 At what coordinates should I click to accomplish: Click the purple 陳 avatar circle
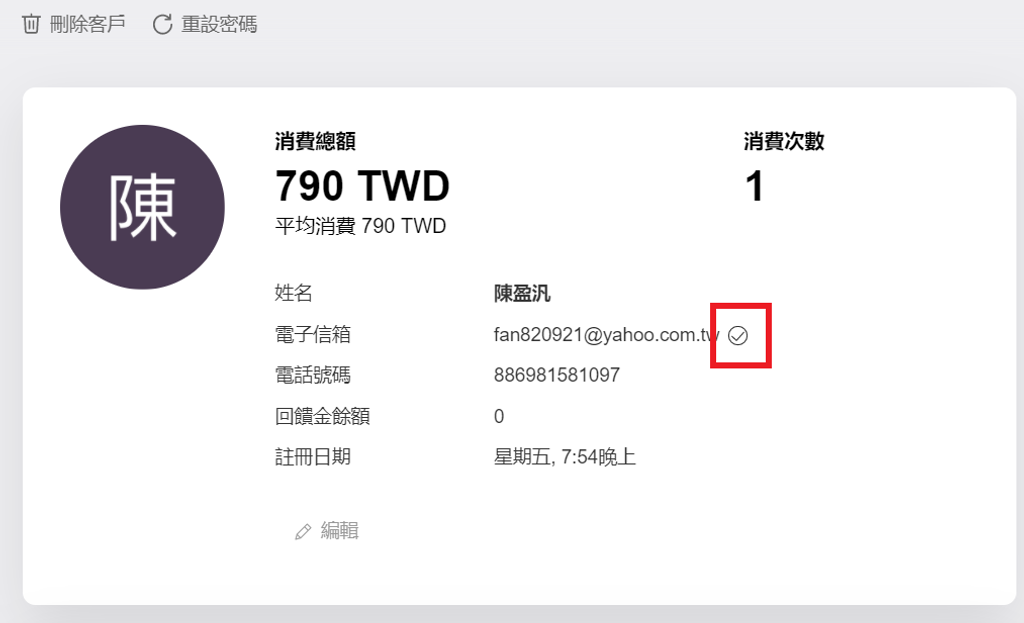click(x=142, y=207)
